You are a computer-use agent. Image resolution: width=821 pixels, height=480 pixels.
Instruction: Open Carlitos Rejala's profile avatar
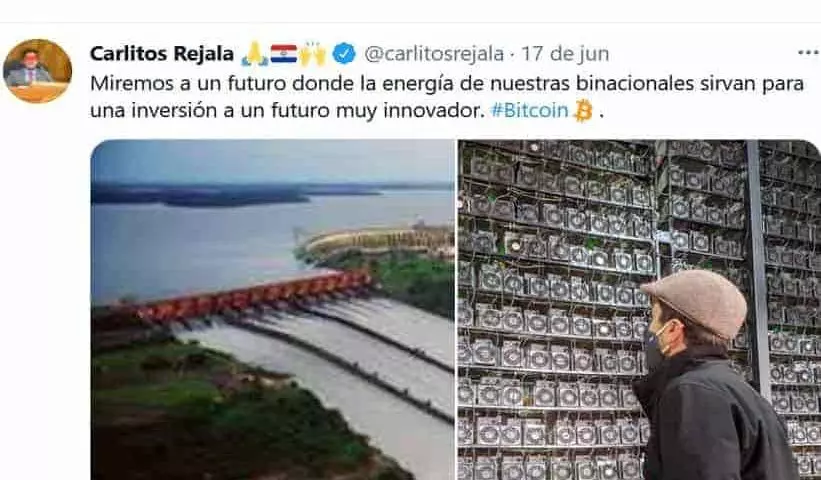37,71
